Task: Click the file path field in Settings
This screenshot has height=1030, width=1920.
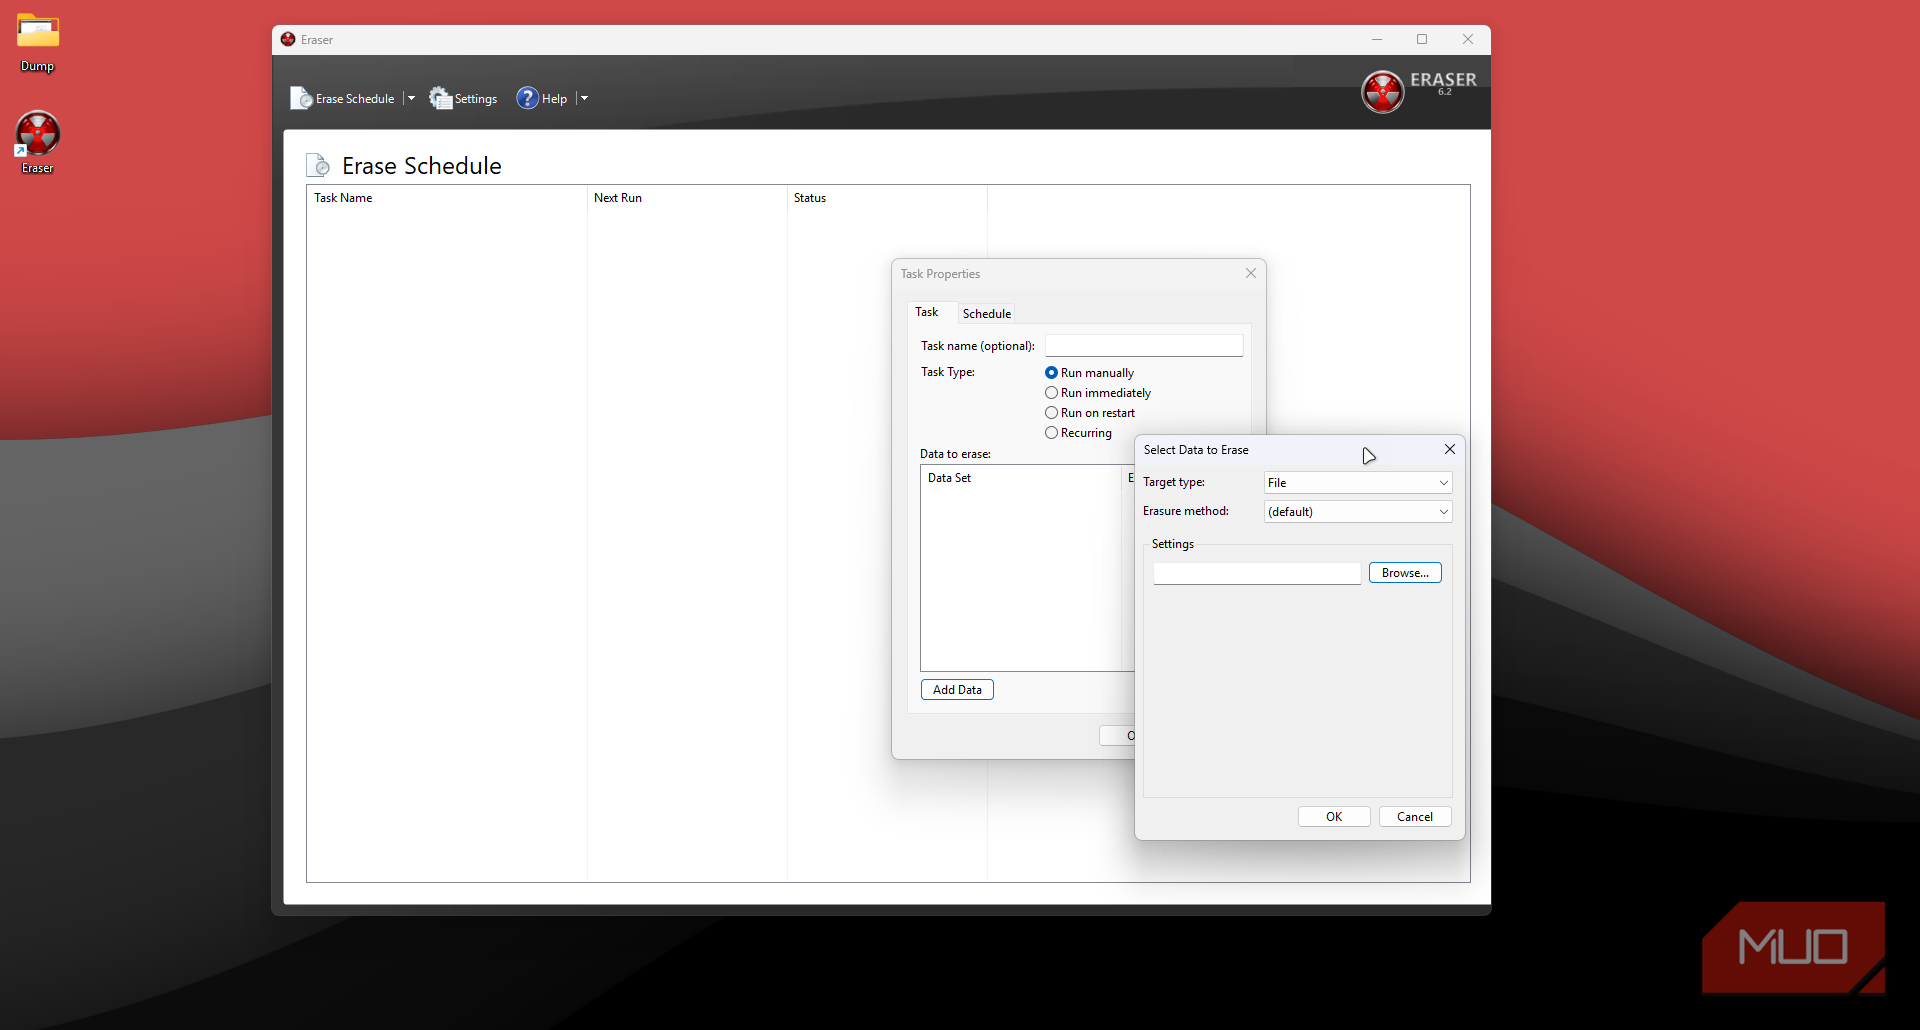Action: [1257, 574]
